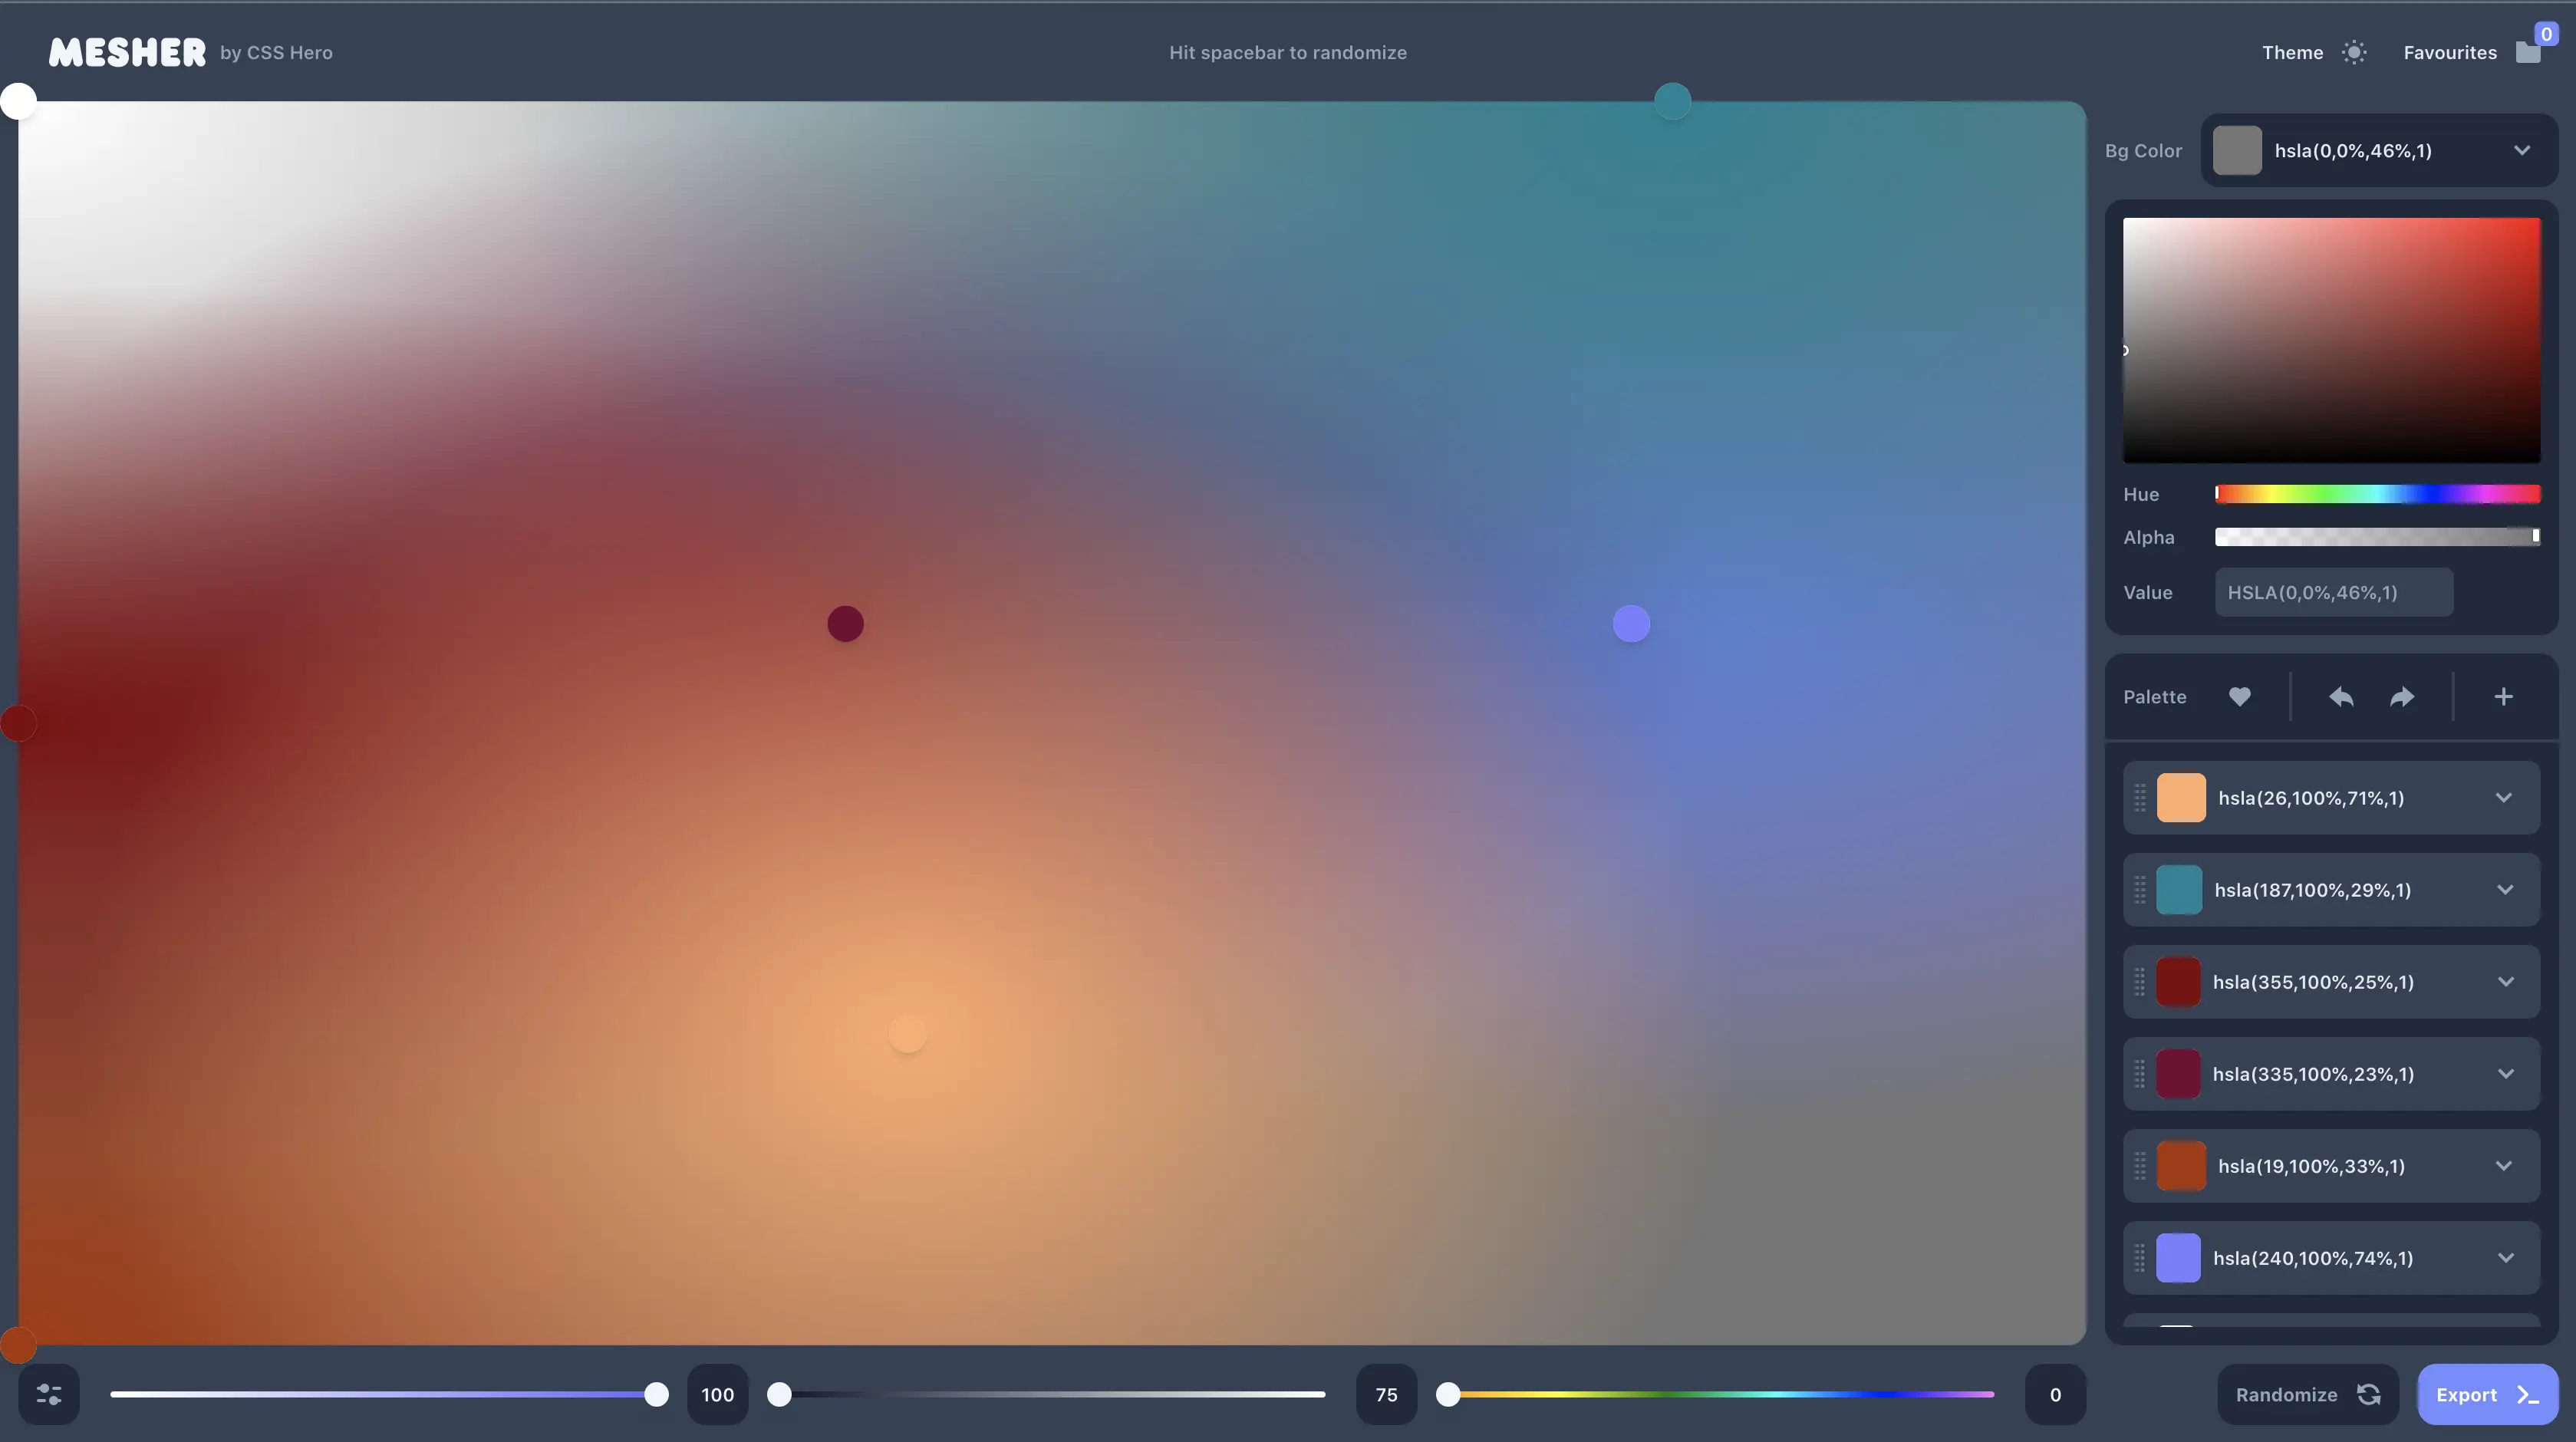The height and width of the screenshot is (1442, 2576).
Task: Click the Export button
Action: coord(2487,1394)
